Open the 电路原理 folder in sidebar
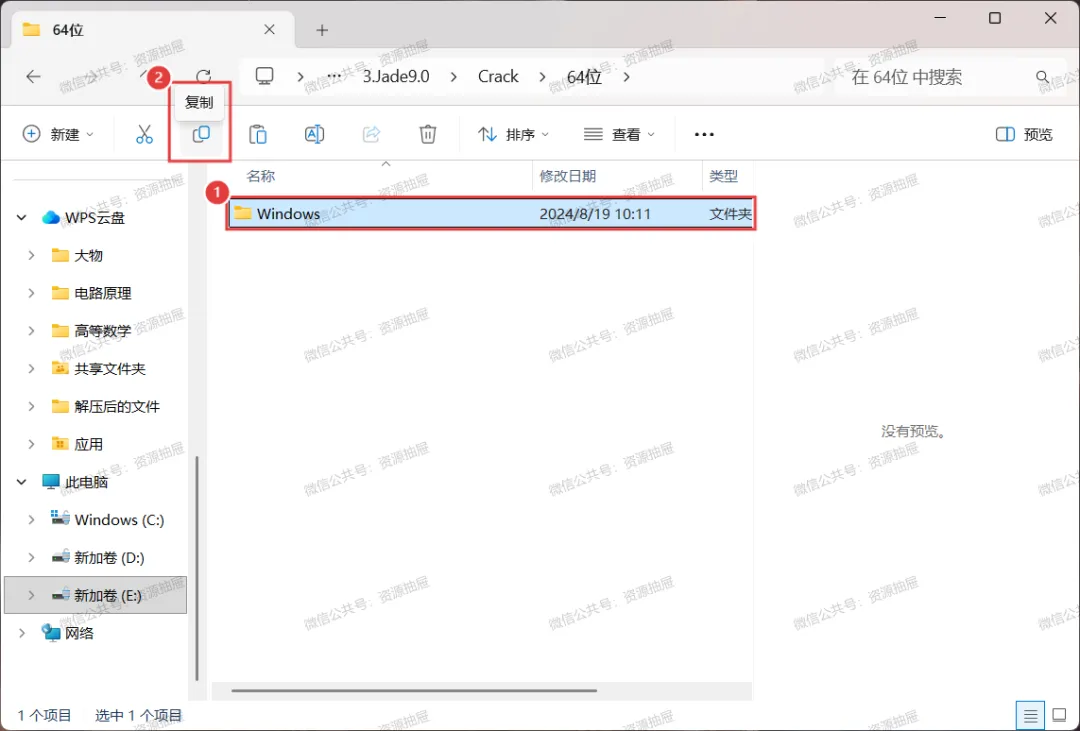Viewport: 1080px width, 731px height. click(92, 294)
